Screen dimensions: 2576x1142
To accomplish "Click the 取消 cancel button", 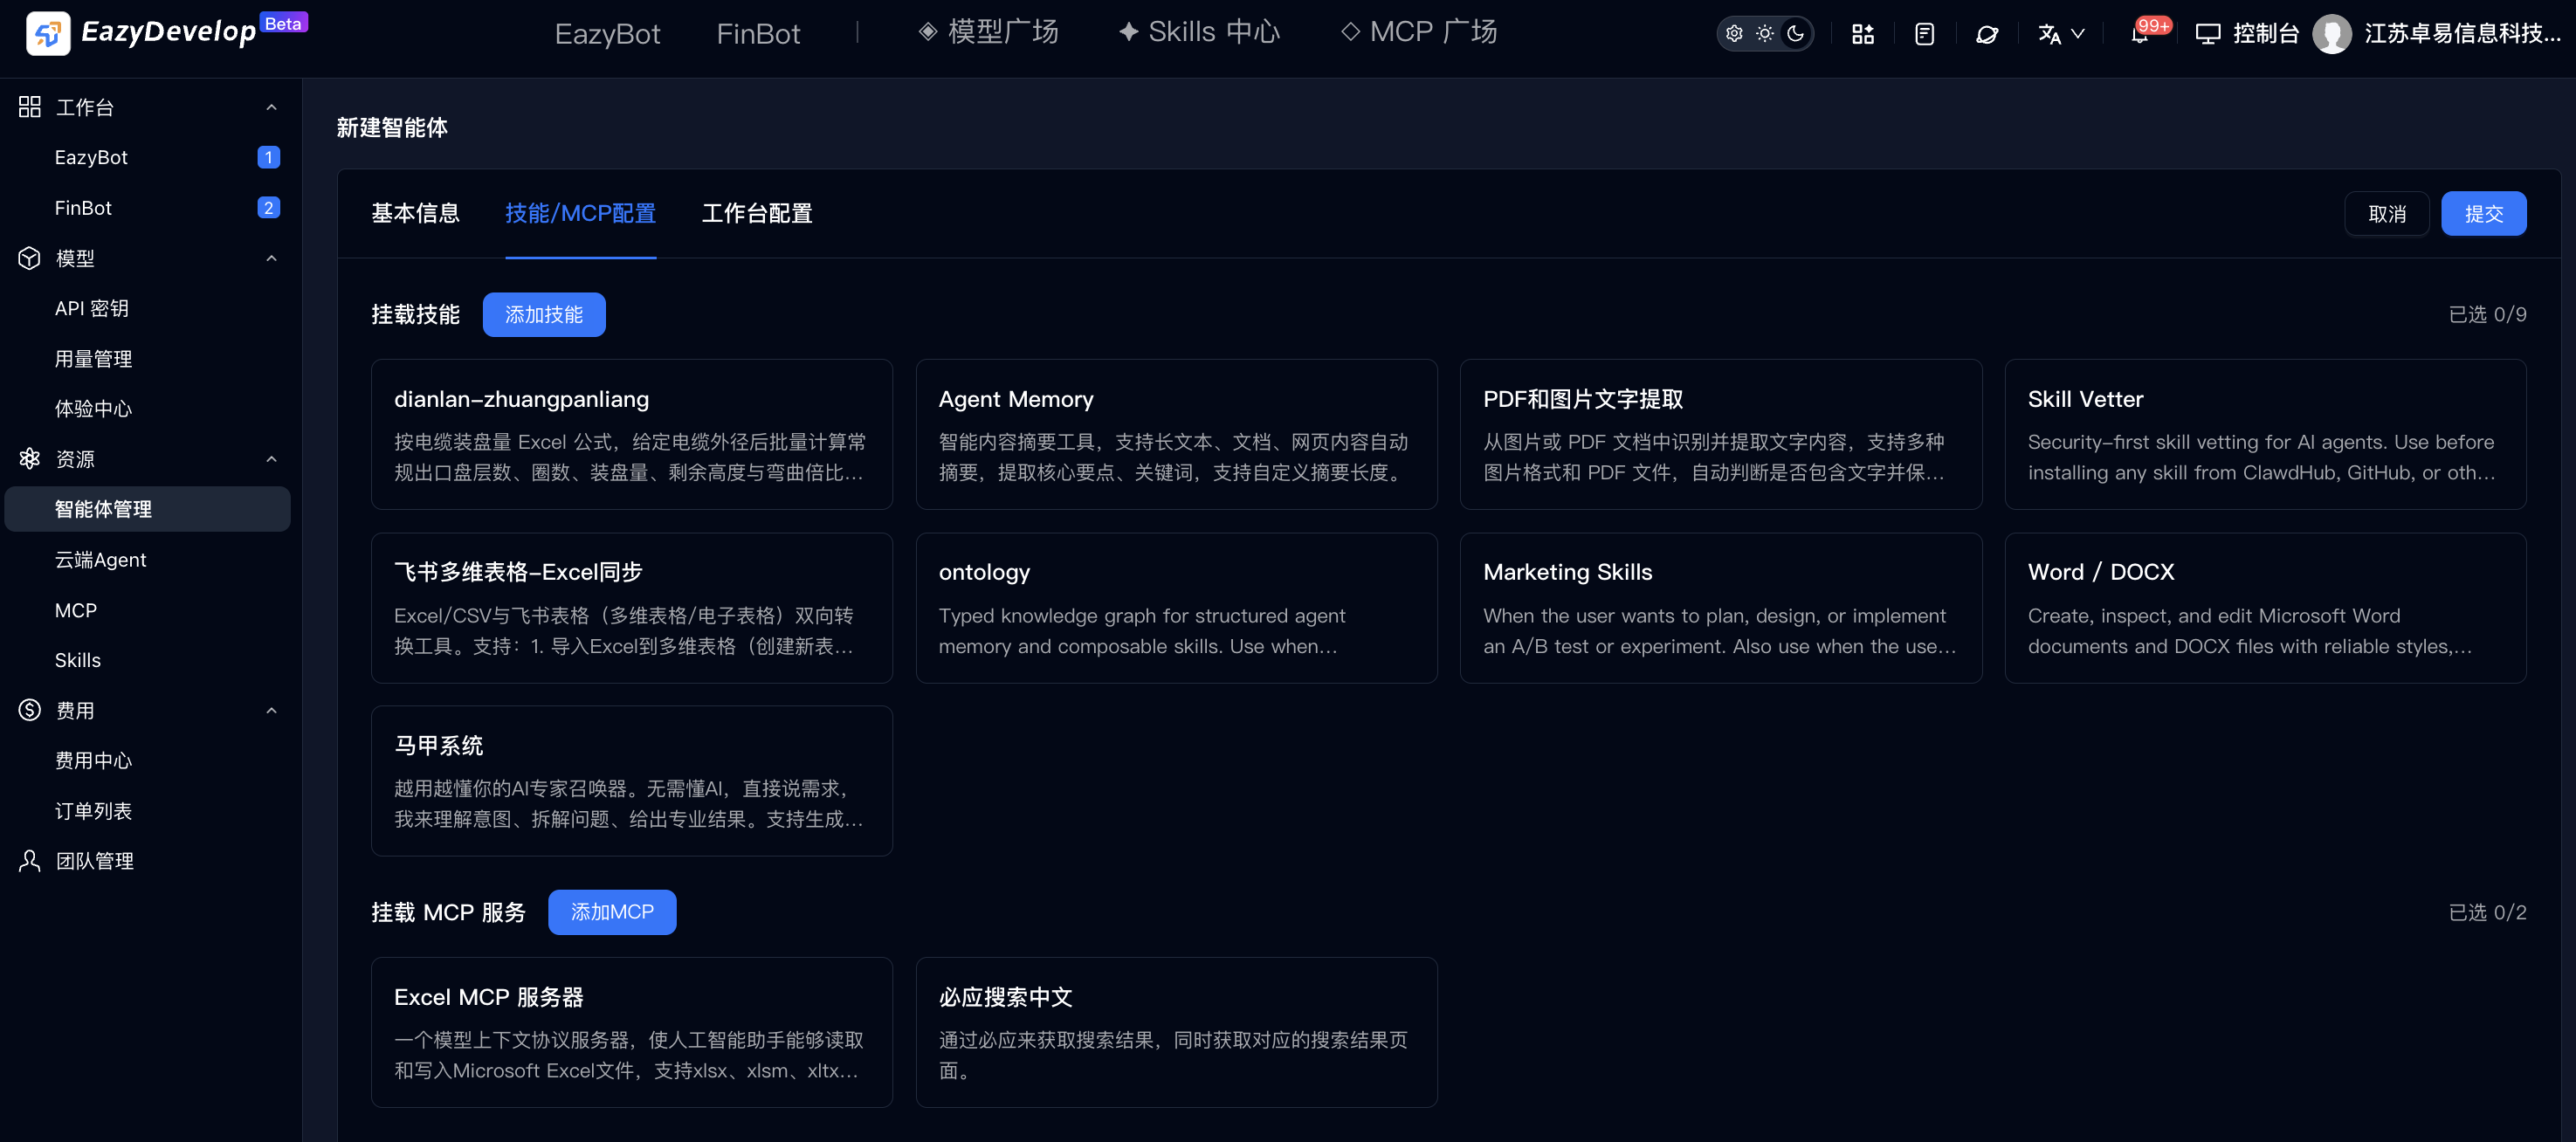I will click(x=2386, y=214).
